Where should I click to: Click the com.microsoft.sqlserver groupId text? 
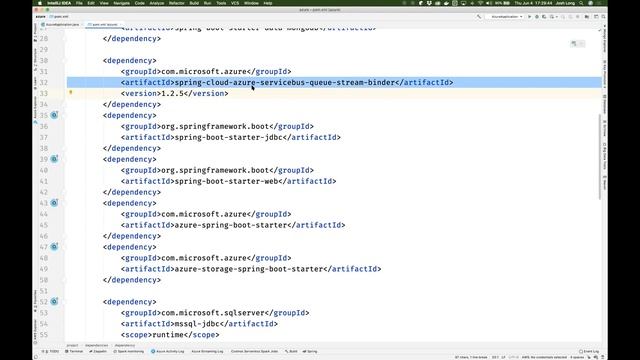[213, 313]
